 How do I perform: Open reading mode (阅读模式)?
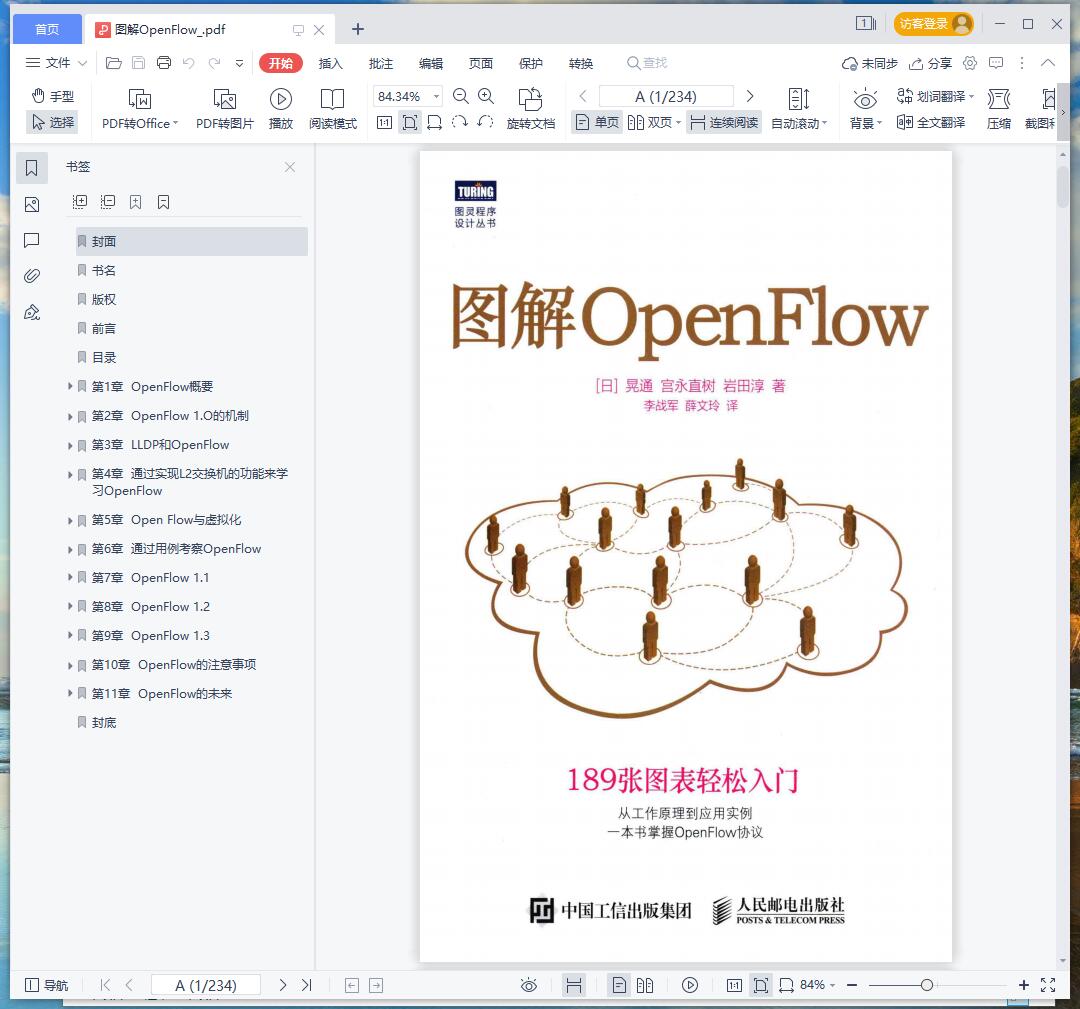coord(333,109)
